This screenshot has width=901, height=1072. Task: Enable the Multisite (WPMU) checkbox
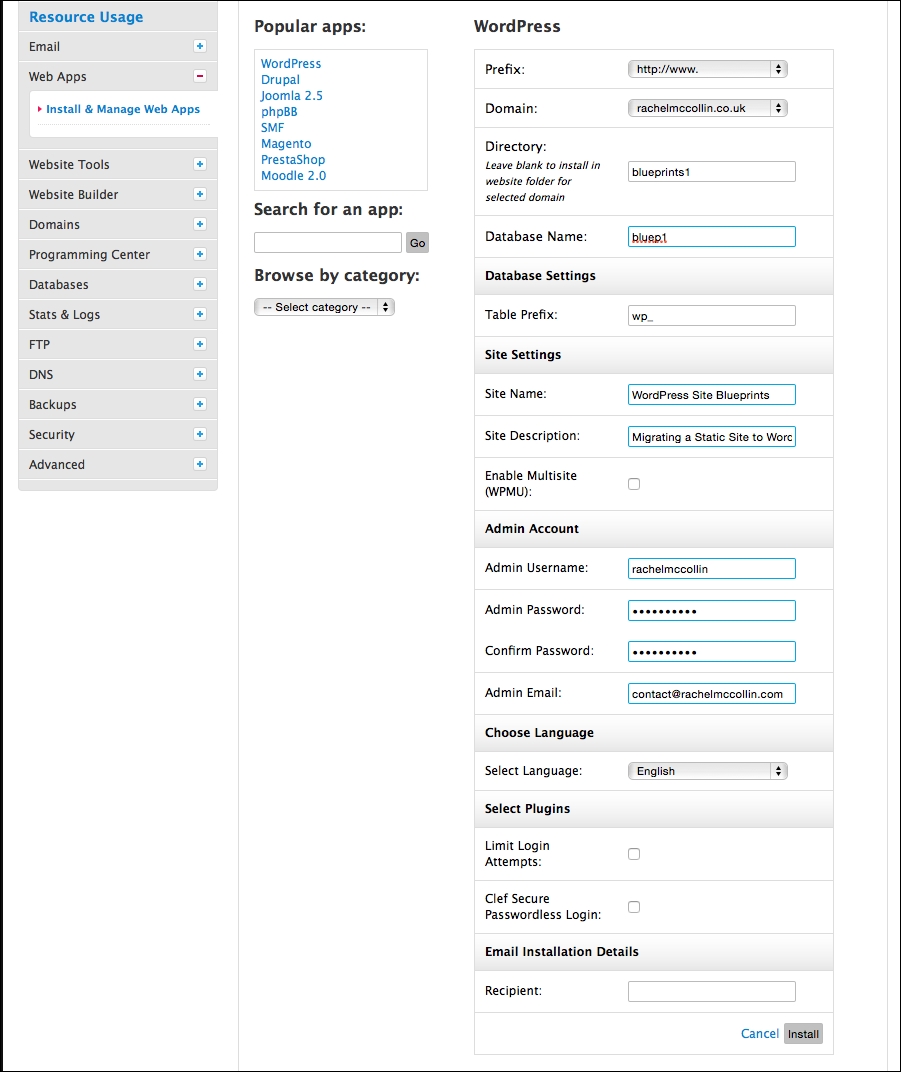(634, 484)
